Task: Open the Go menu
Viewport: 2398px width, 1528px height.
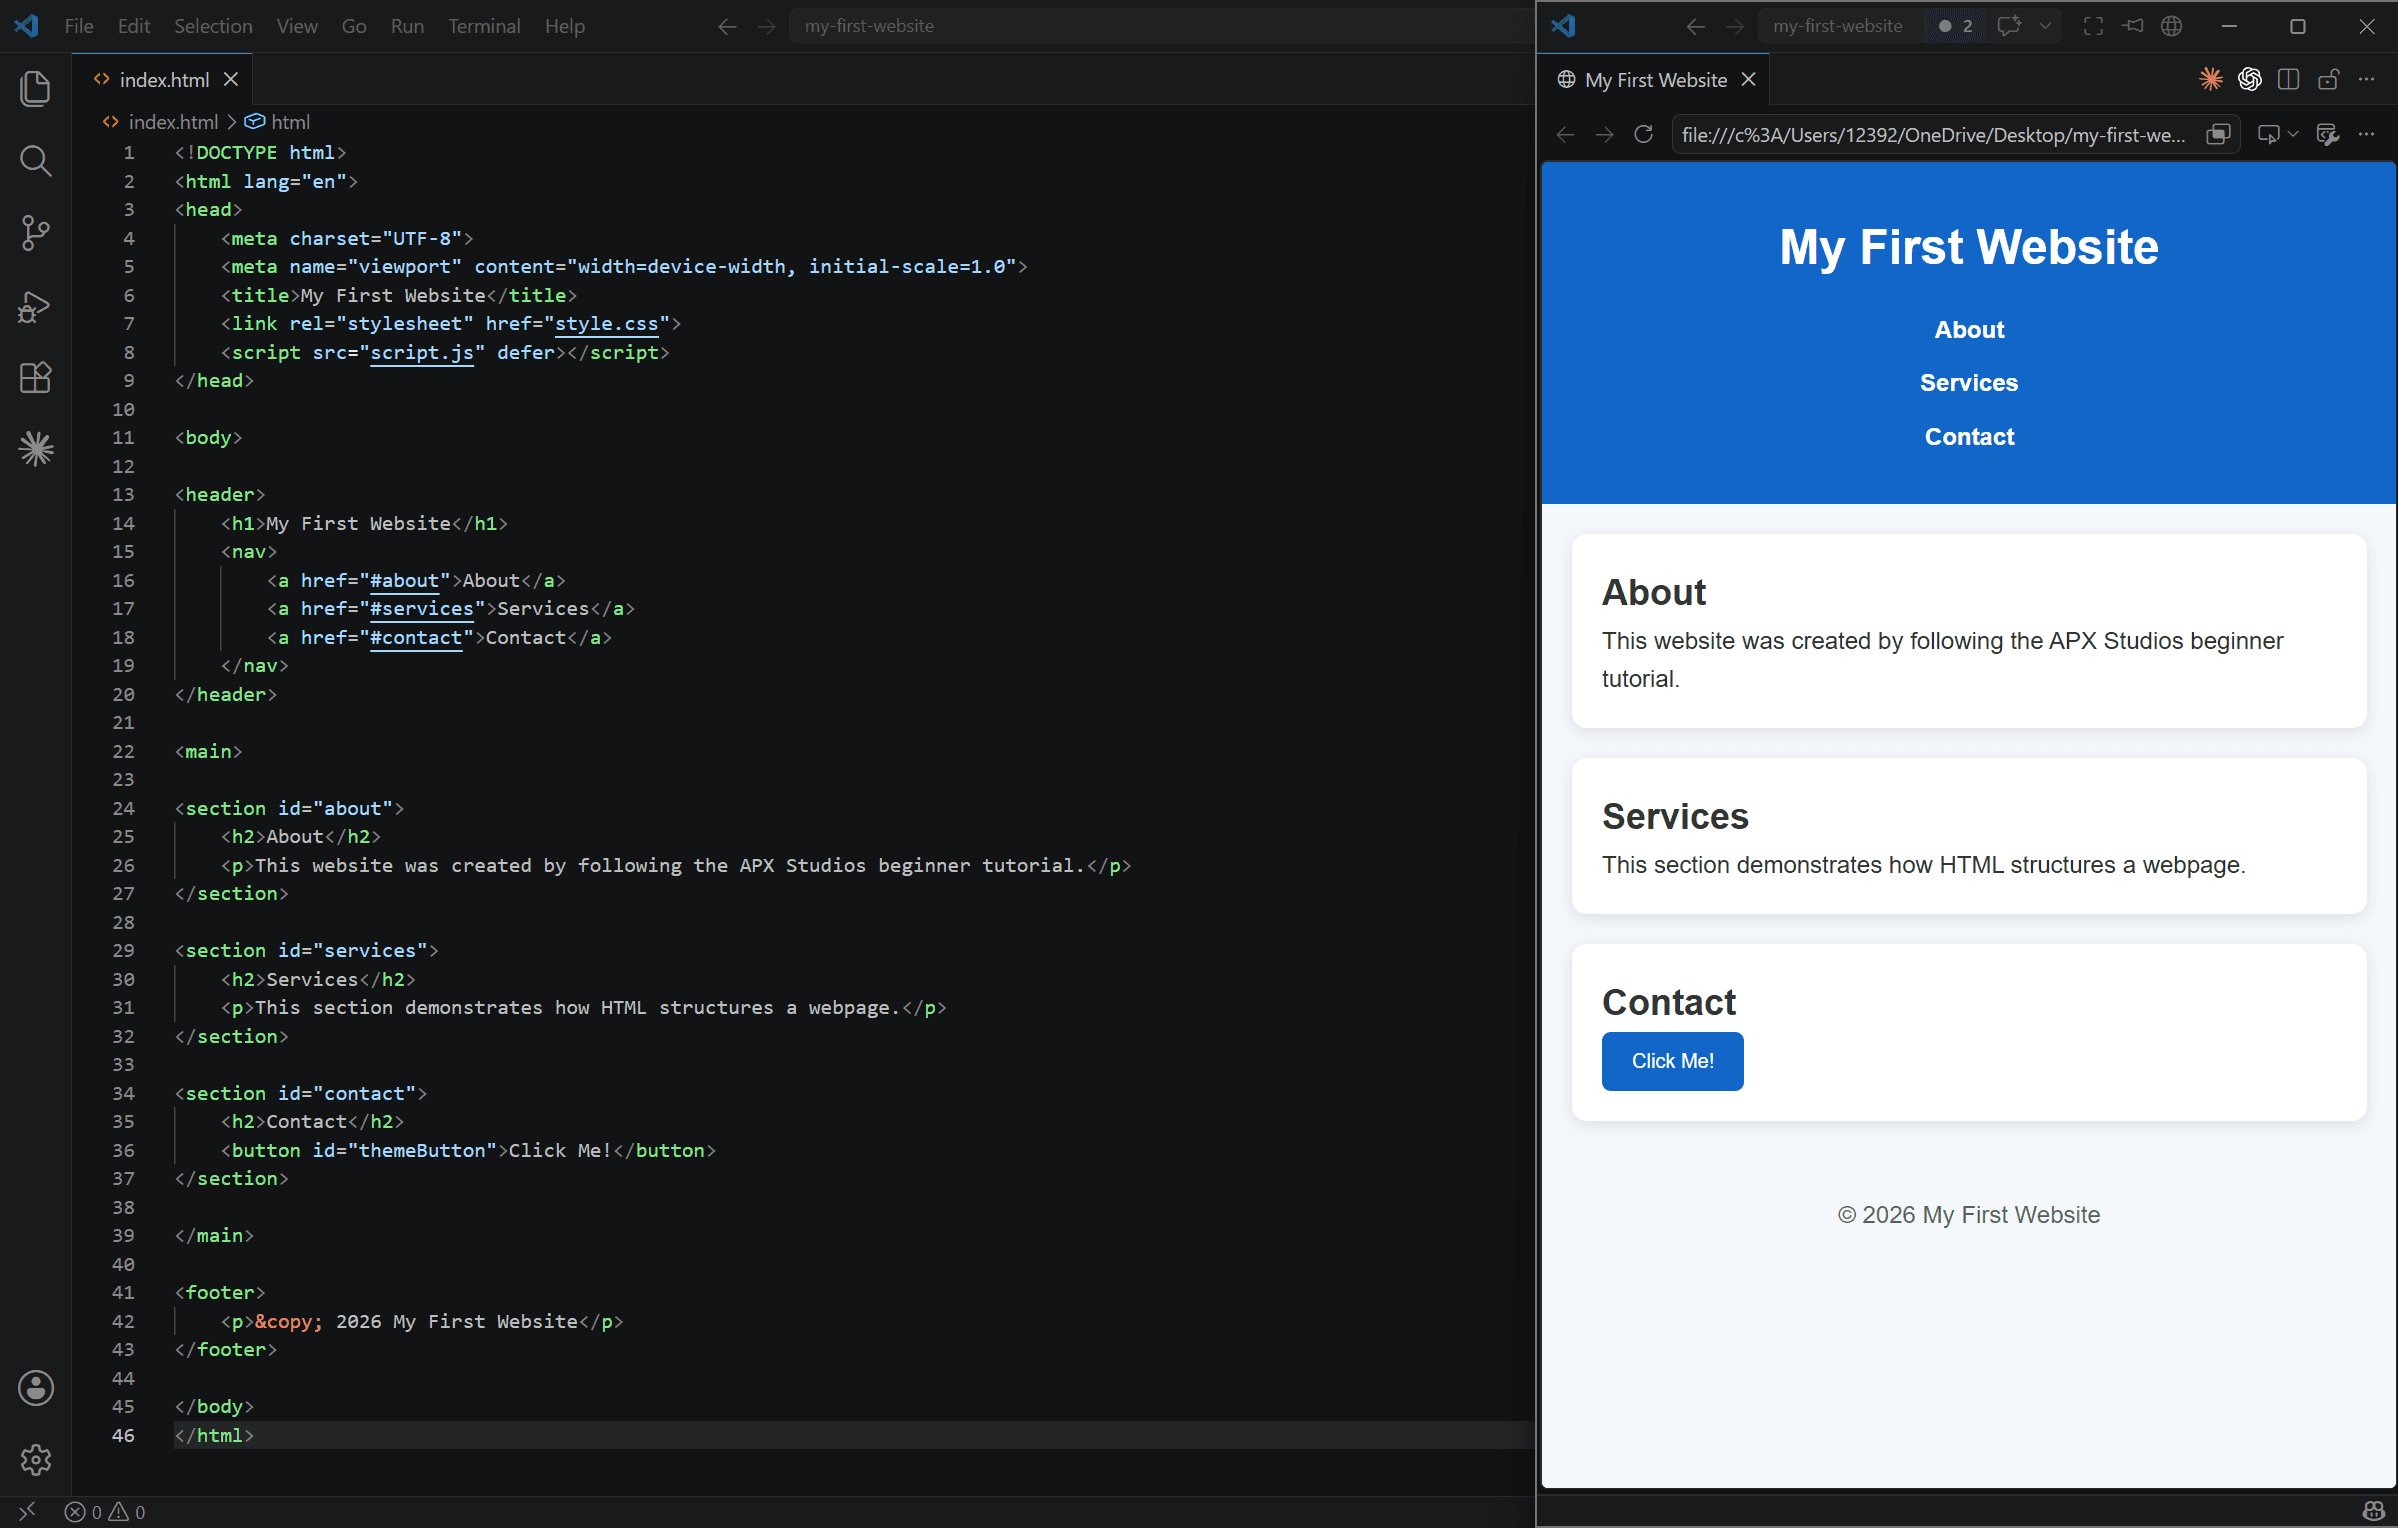Action: pyautogui.click(x=354, y=26)
